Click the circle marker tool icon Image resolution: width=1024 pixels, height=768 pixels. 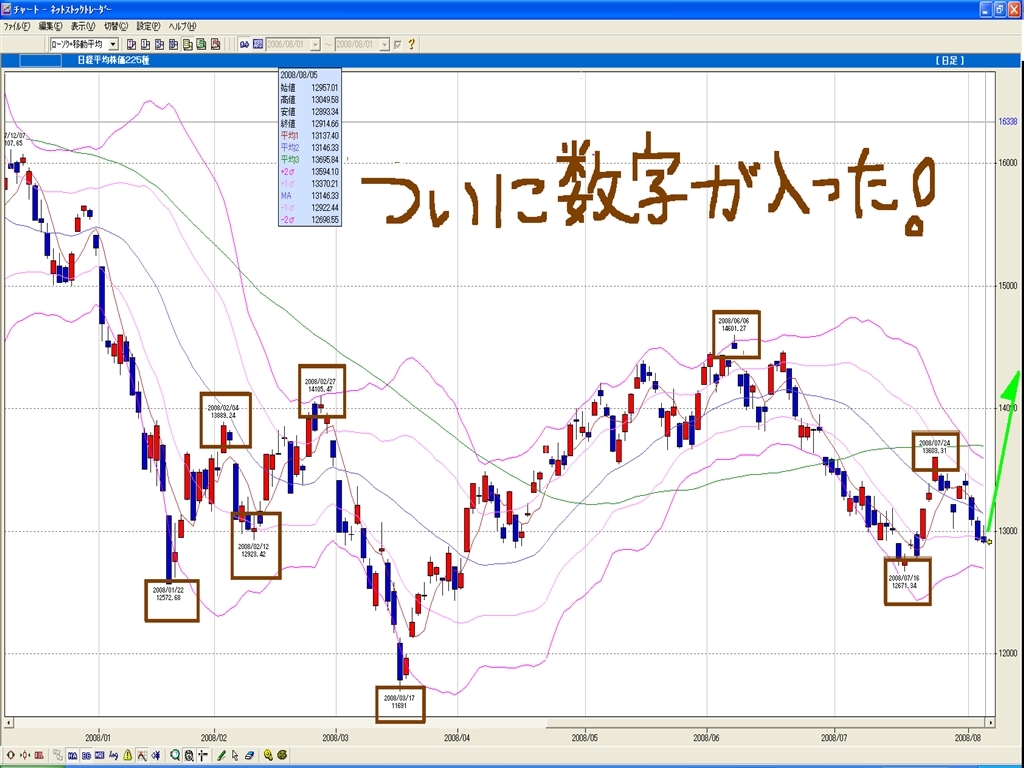11,756
